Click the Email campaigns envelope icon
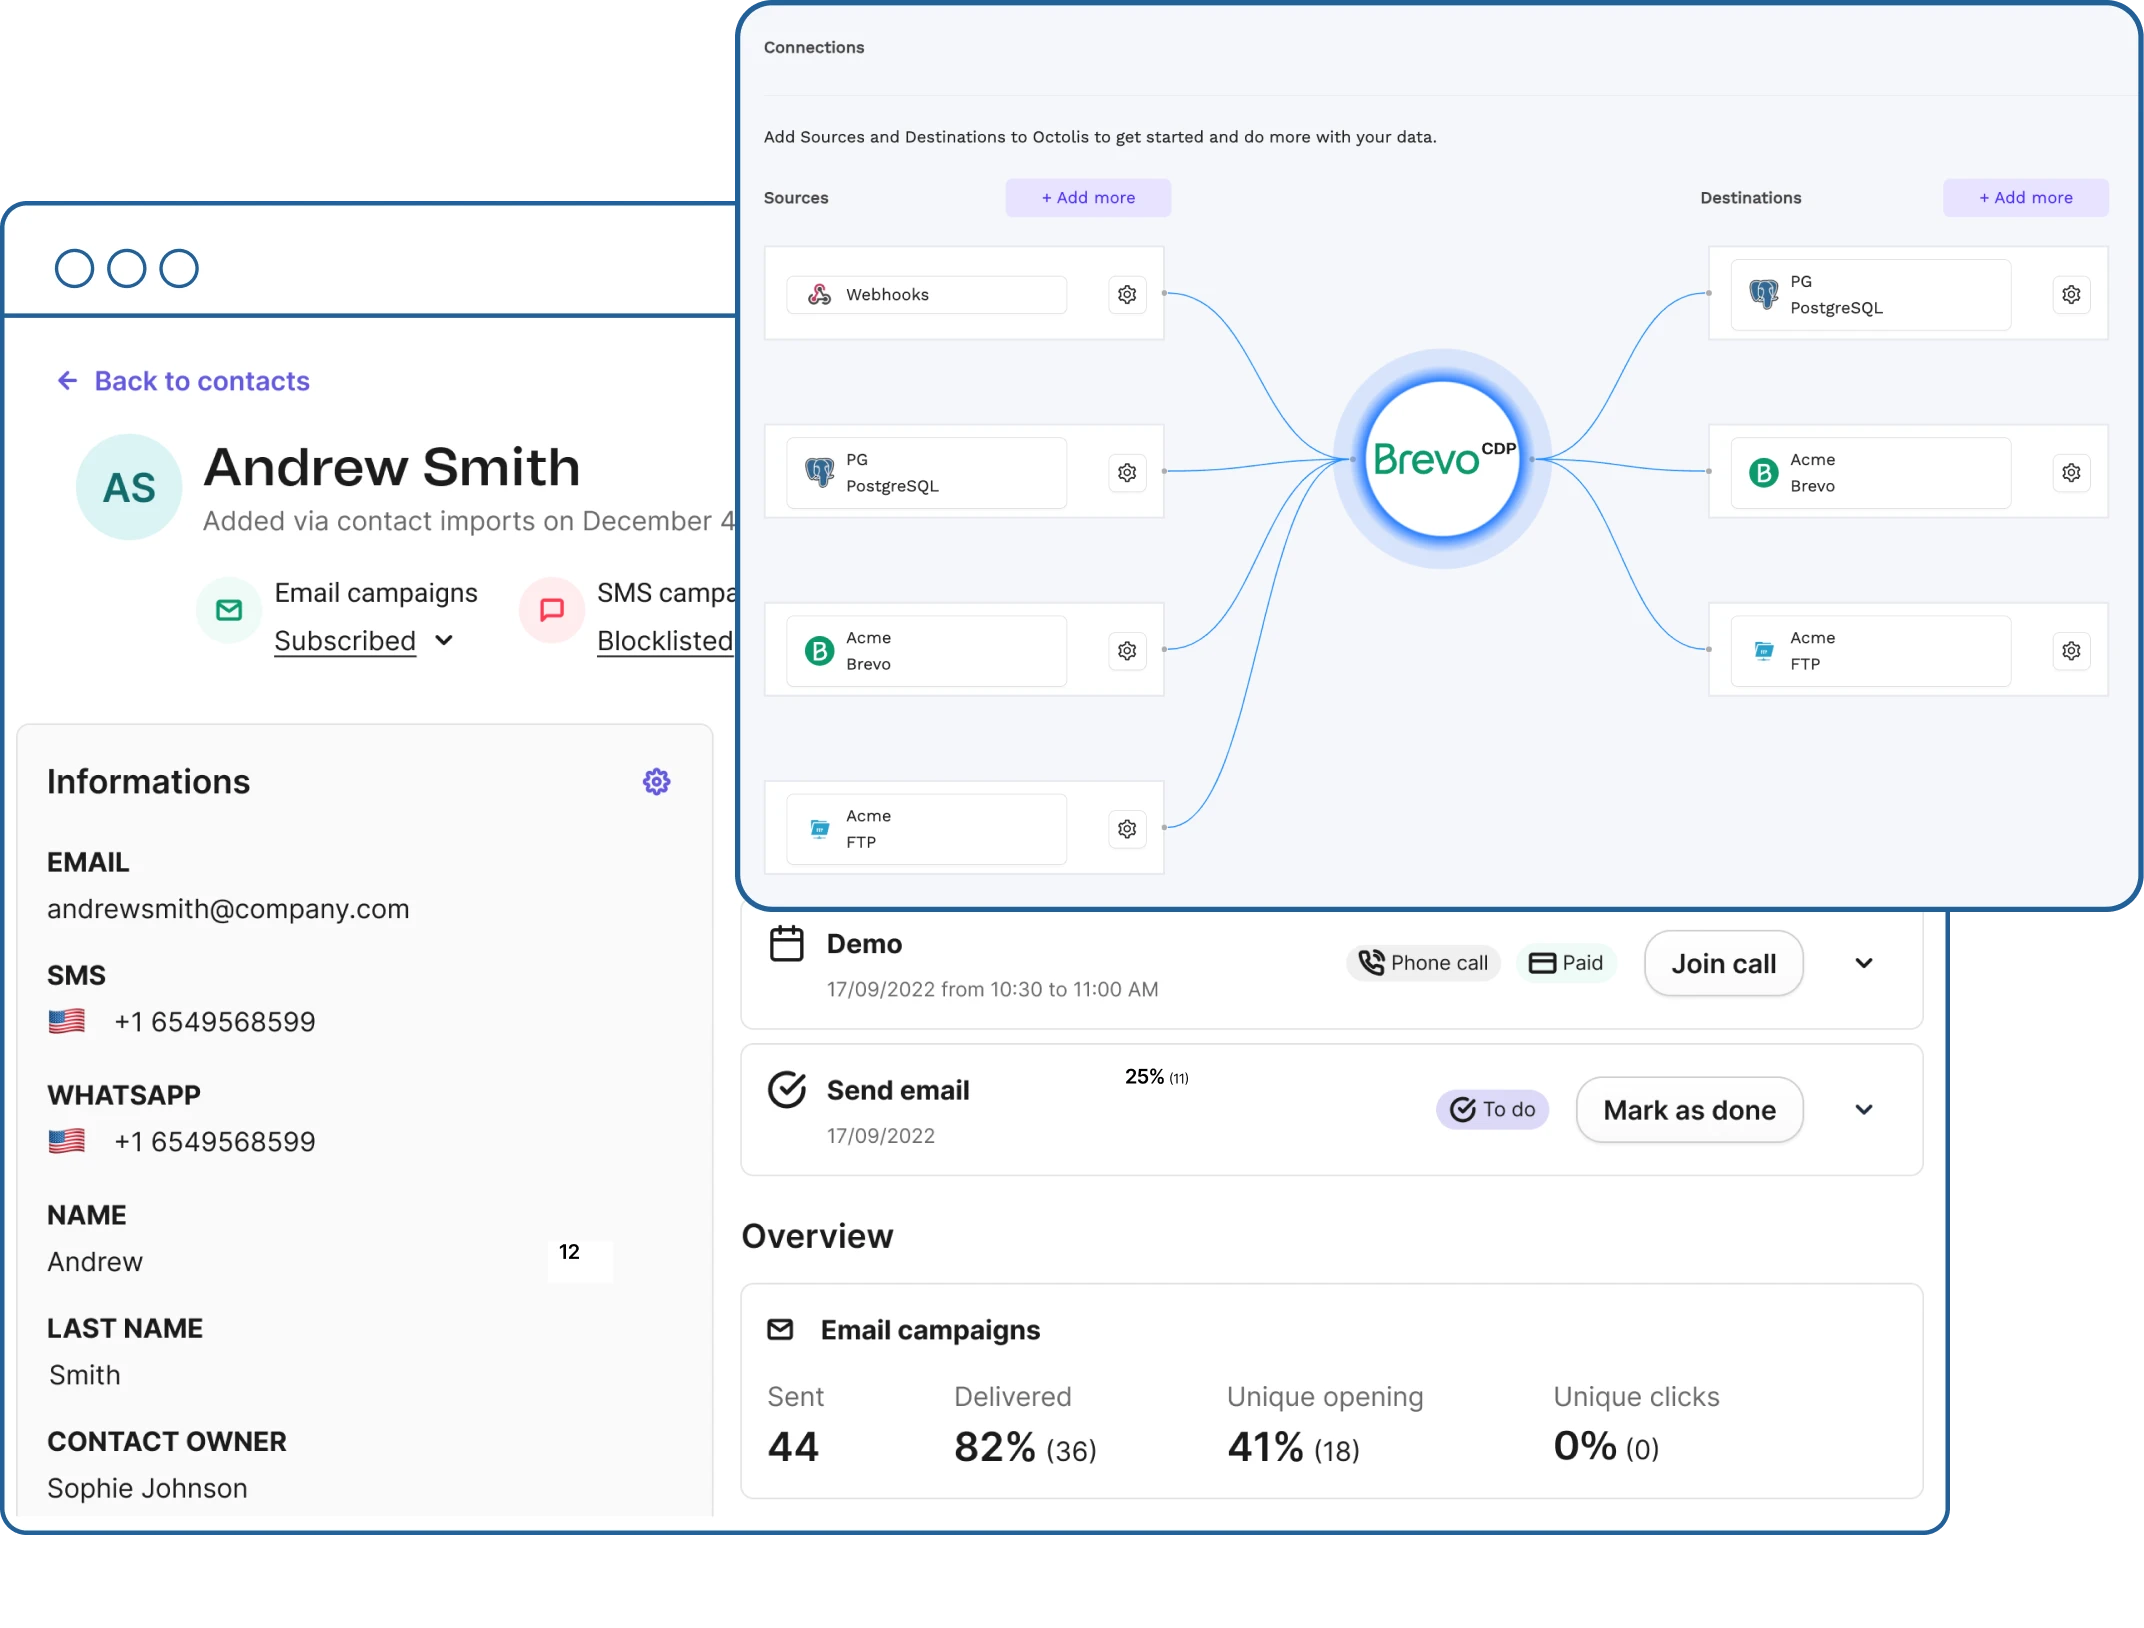Viewport: 2144px width, 1628px height. pyautogui.click(x=228, y=610)
